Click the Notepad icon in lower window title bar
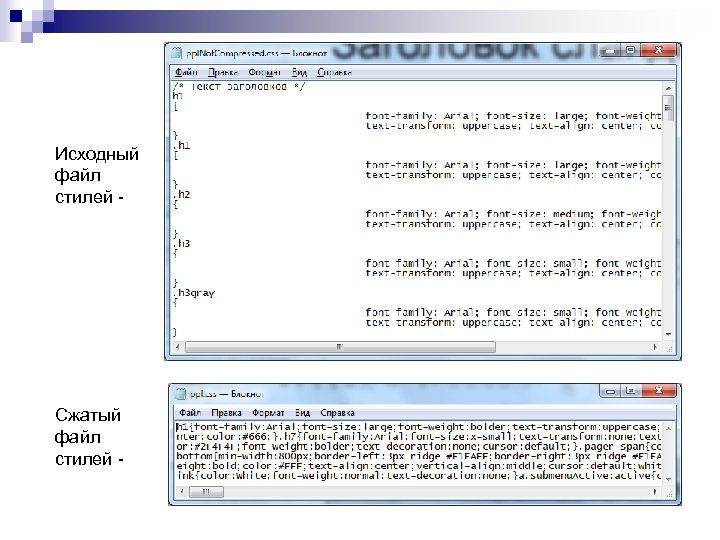The height and width of the screenshot is (540, 720). (x=181, y=394)
